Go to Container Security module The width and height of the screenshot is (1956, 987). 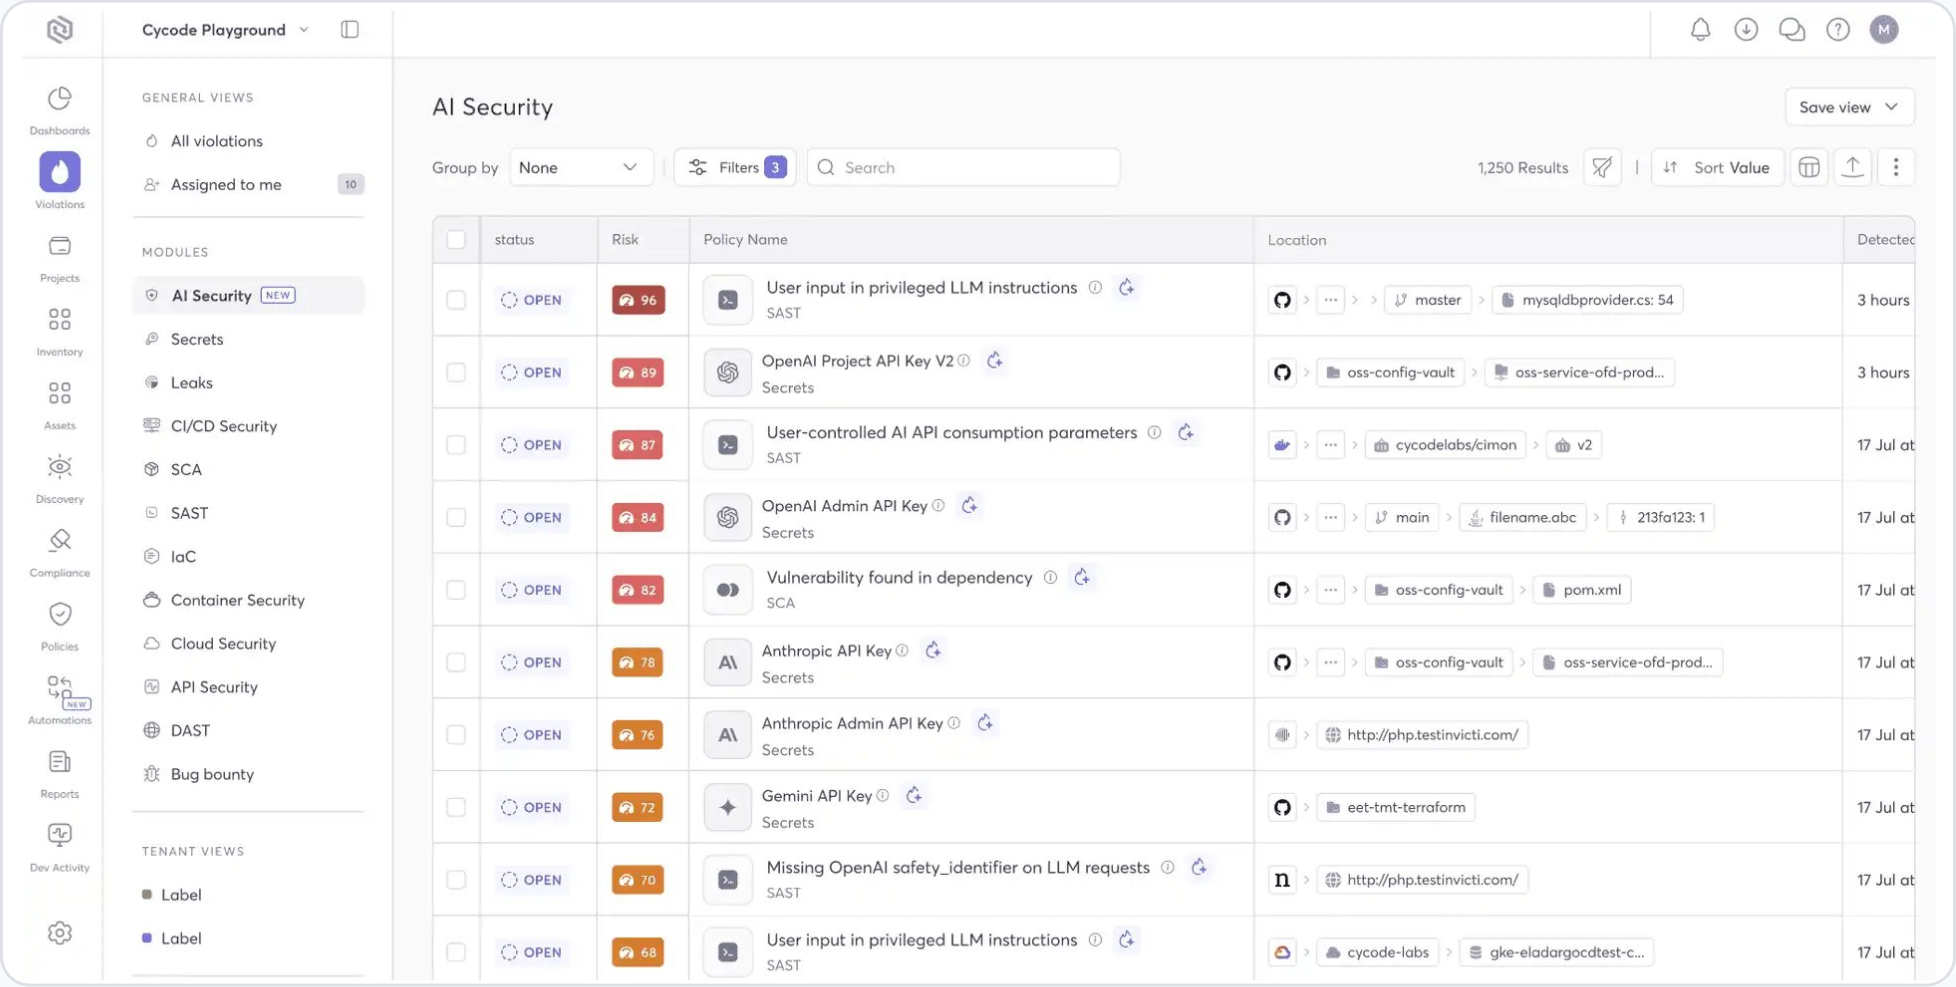tap(237, 600)
